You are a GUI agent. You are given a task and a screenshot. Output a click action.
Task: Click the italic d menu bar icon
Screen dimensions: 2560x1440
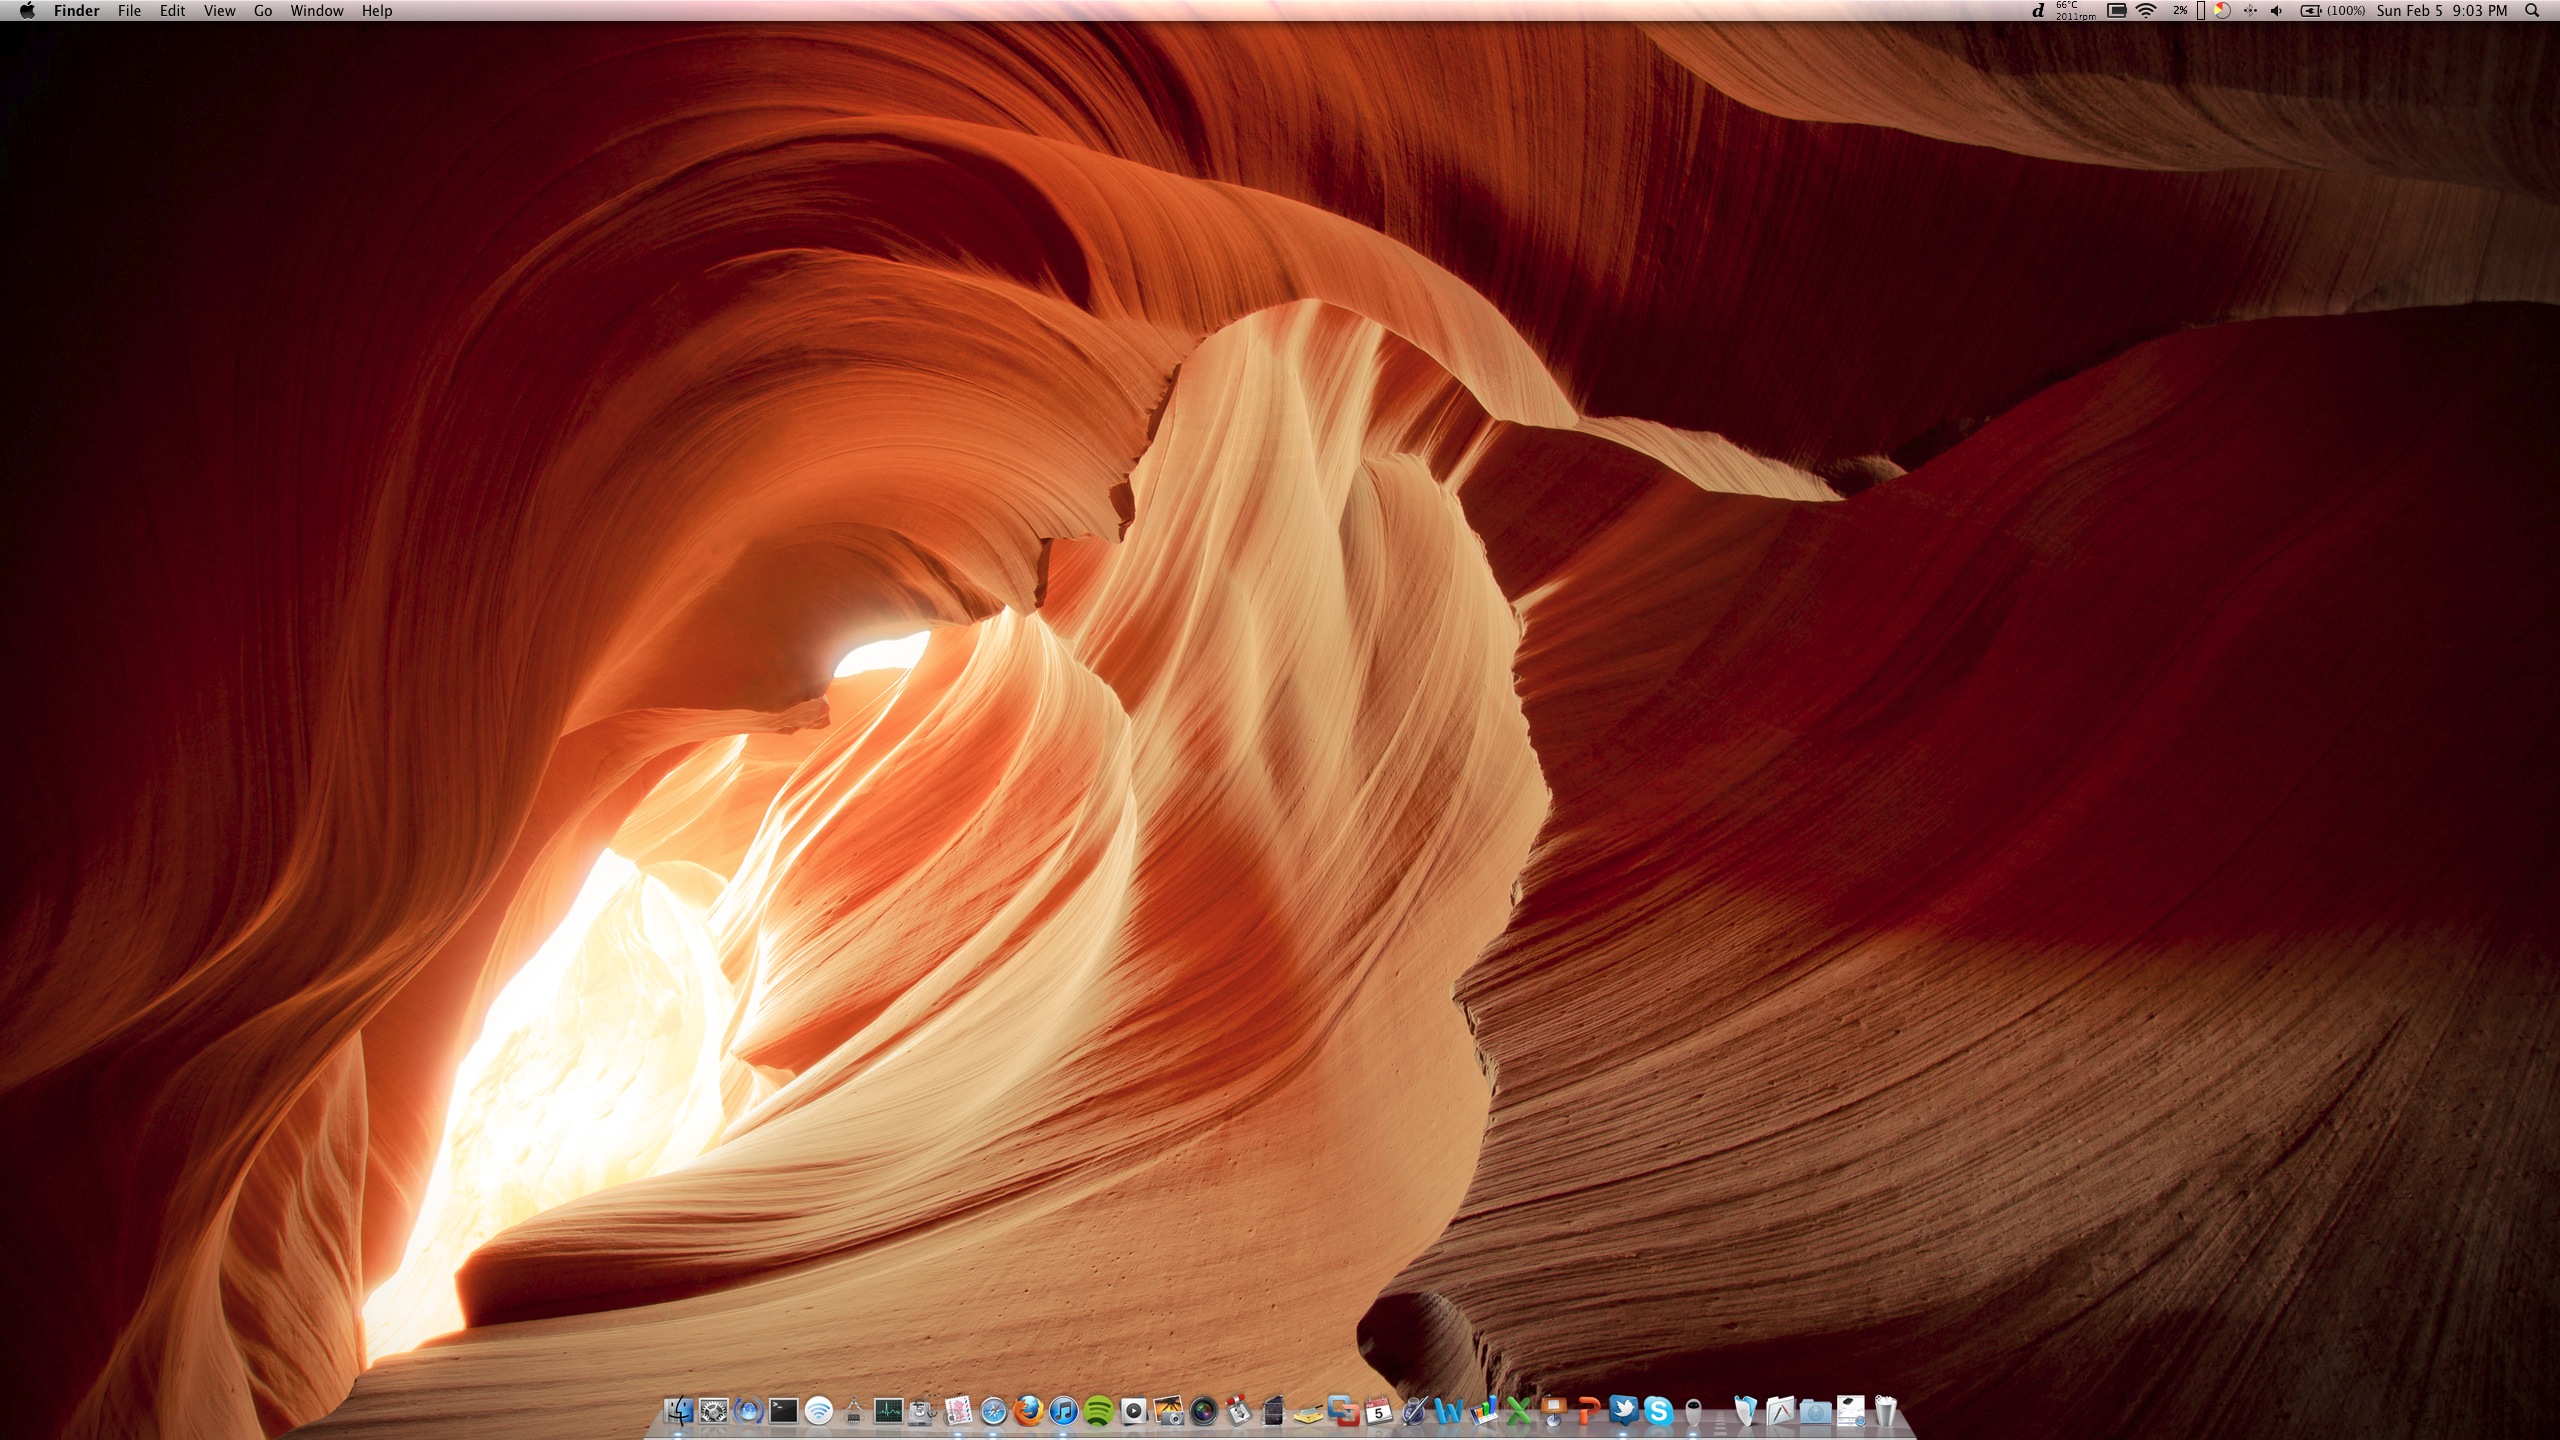pyautogui.click(x=2038, y=11)
